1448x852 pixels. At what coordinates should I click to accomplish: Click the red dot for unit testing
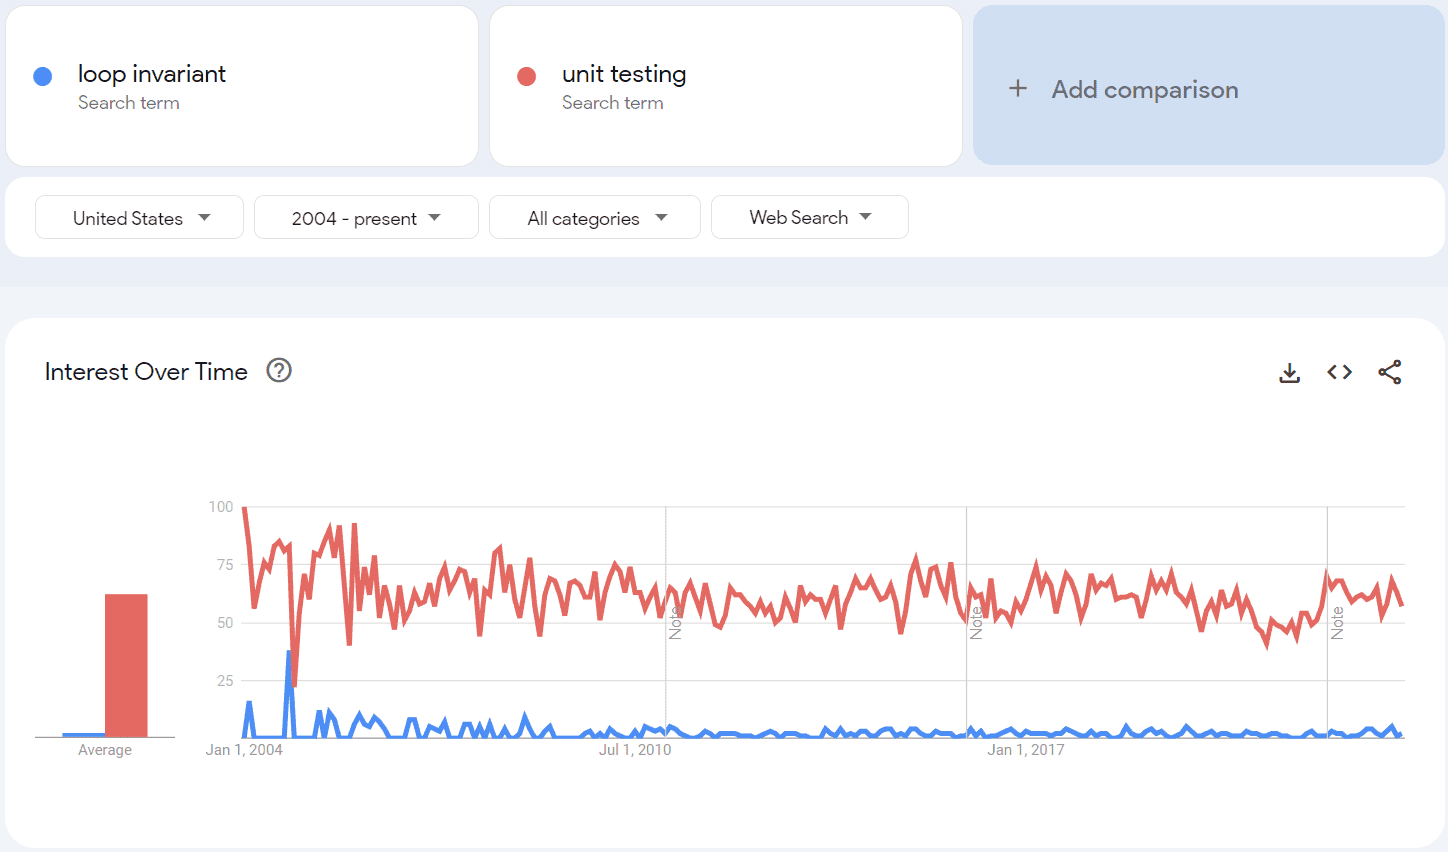tap(527, 76)
